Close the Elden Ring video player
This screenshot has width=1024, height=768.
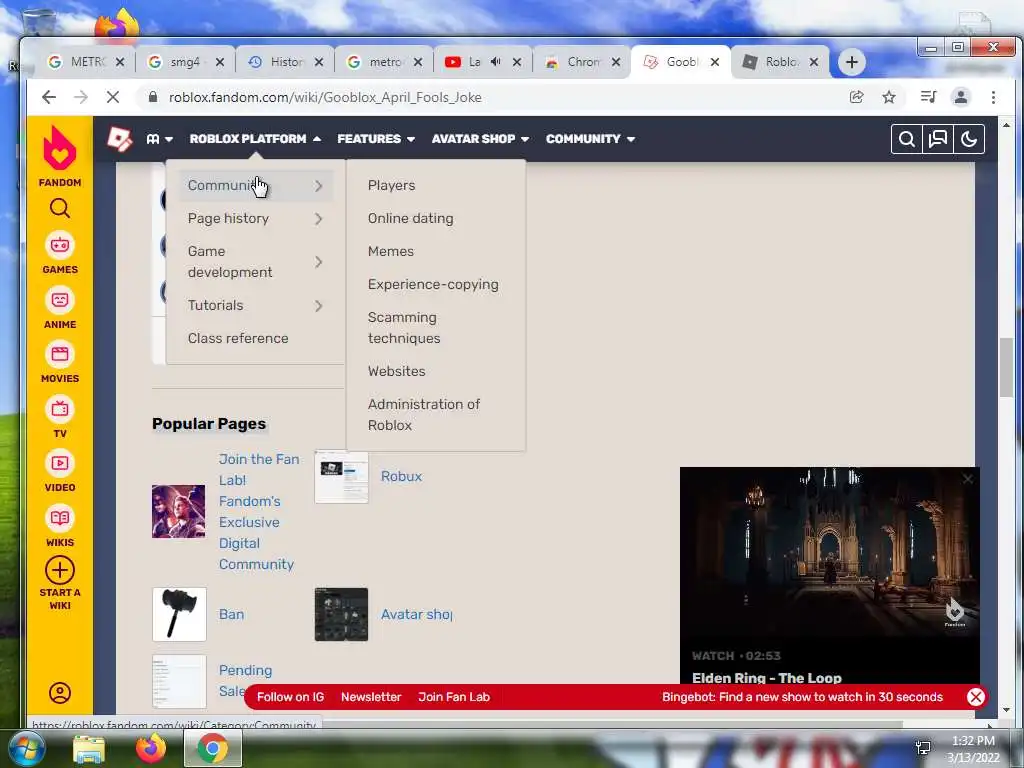tap(968, 479)
